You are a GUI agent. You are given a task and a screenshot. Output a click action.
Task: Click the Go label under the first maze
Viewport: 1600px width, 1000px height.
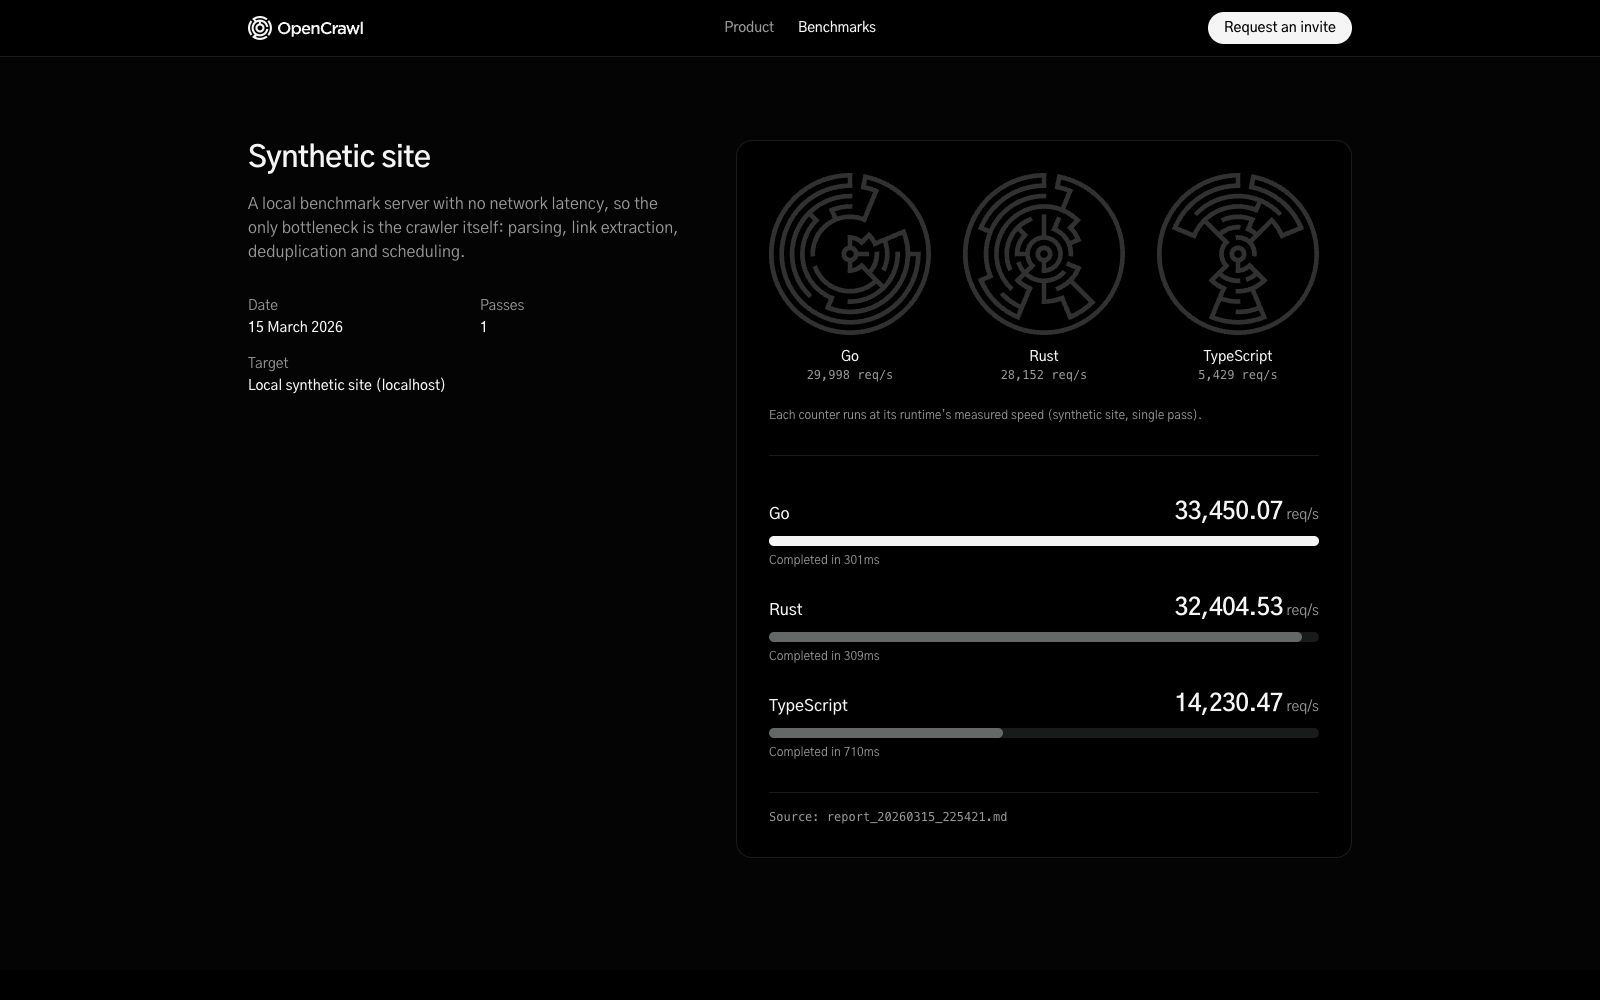850,356
